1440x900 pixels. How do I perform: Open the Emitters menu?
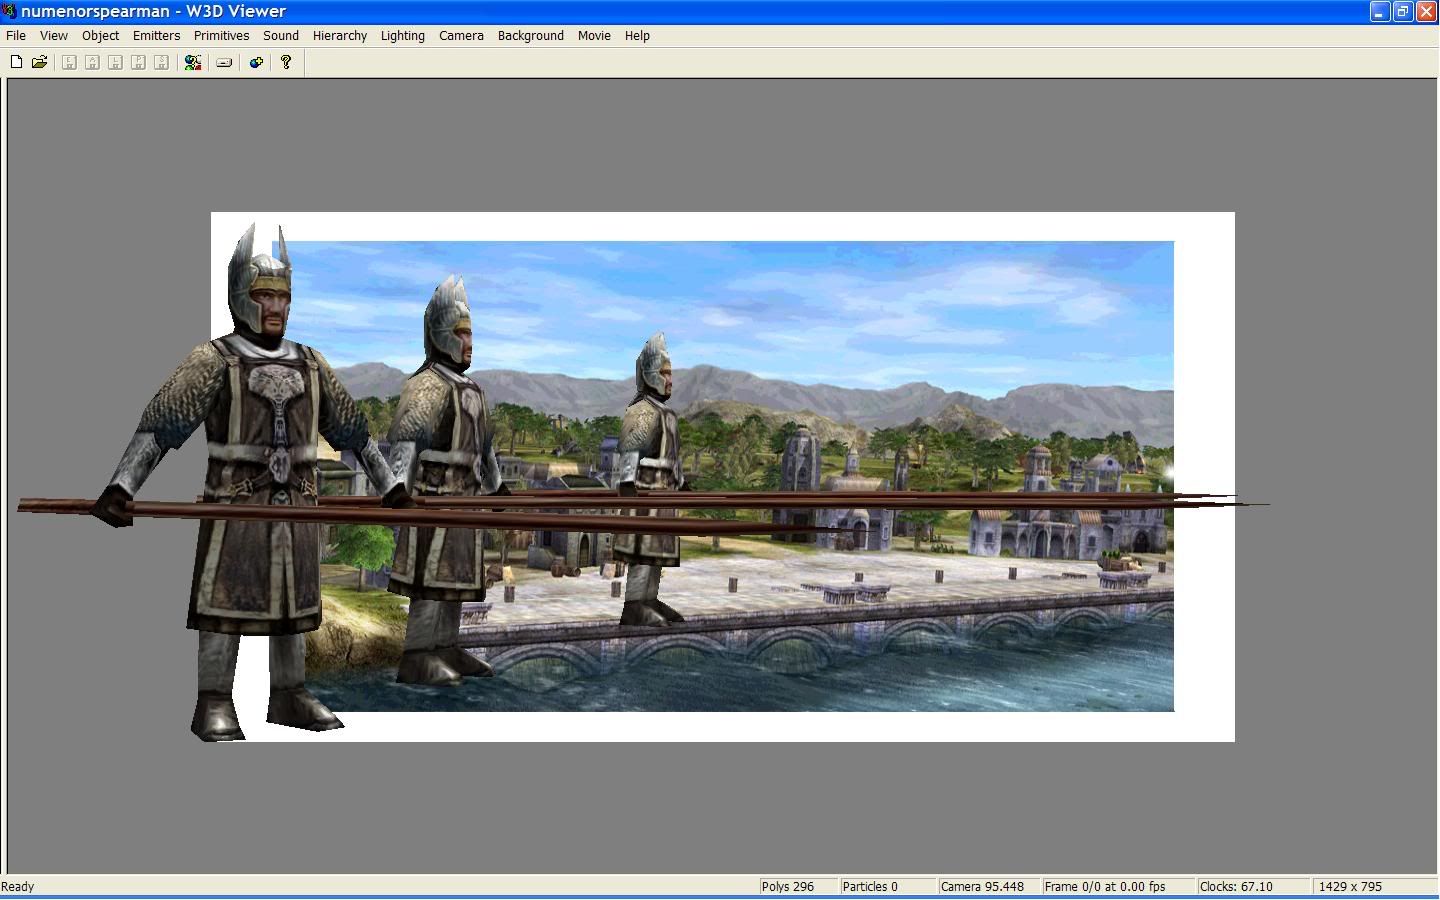[x=157, y=35]
